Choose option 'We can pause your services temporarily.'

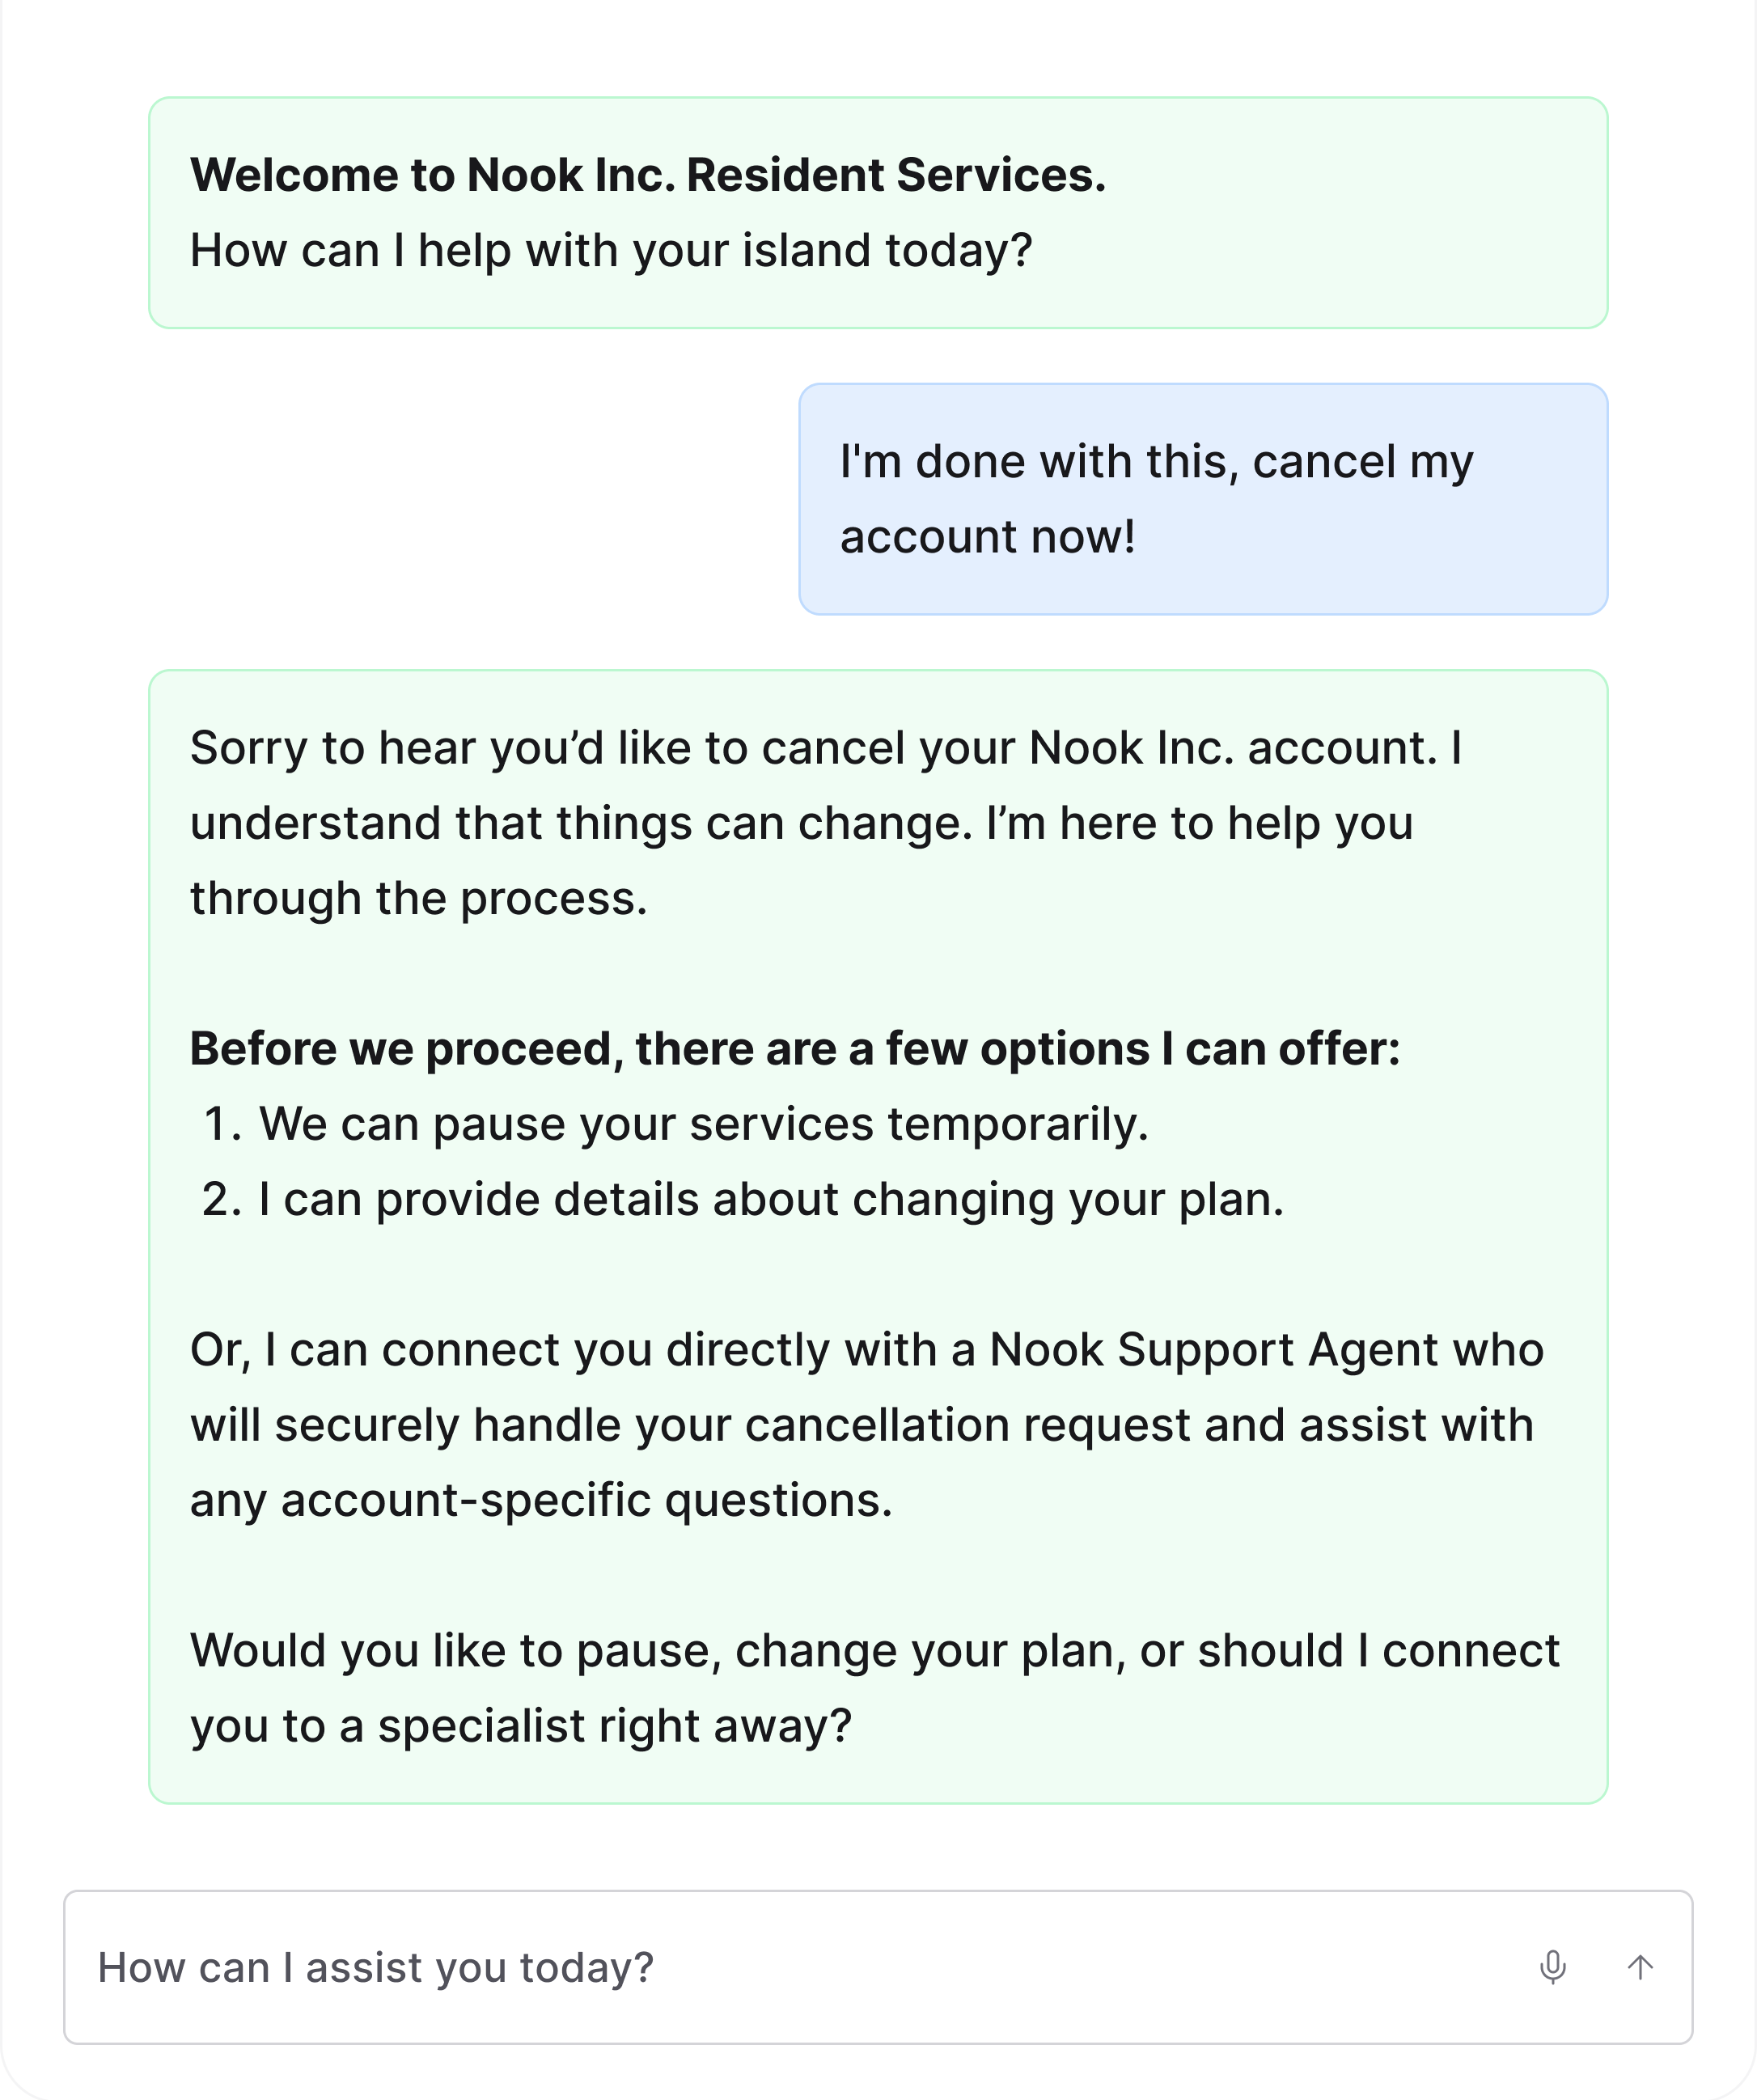pyautogui.click(x=704, y=1124)
